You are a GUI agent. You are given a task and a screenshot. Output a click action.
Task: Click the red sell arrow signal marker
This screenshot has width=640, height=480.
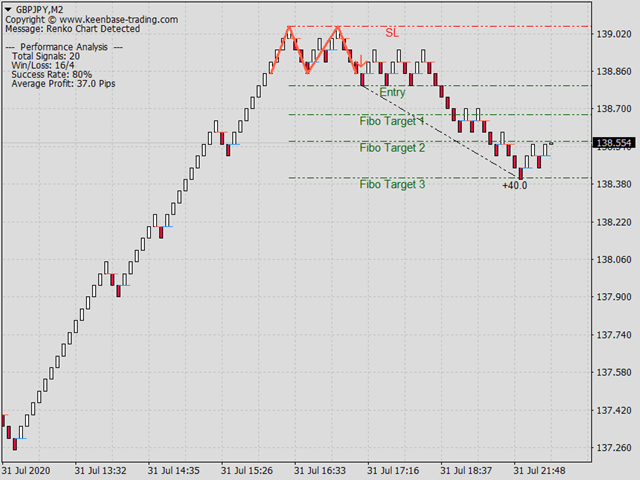pyautogui.click(x=361, y=62)
